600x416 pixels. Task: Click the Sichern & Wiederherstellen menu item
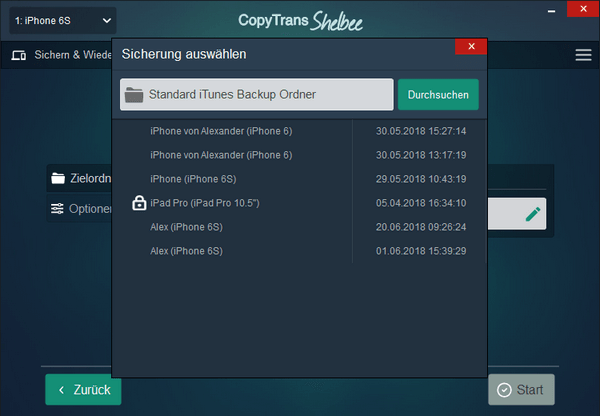click(62, 55)
